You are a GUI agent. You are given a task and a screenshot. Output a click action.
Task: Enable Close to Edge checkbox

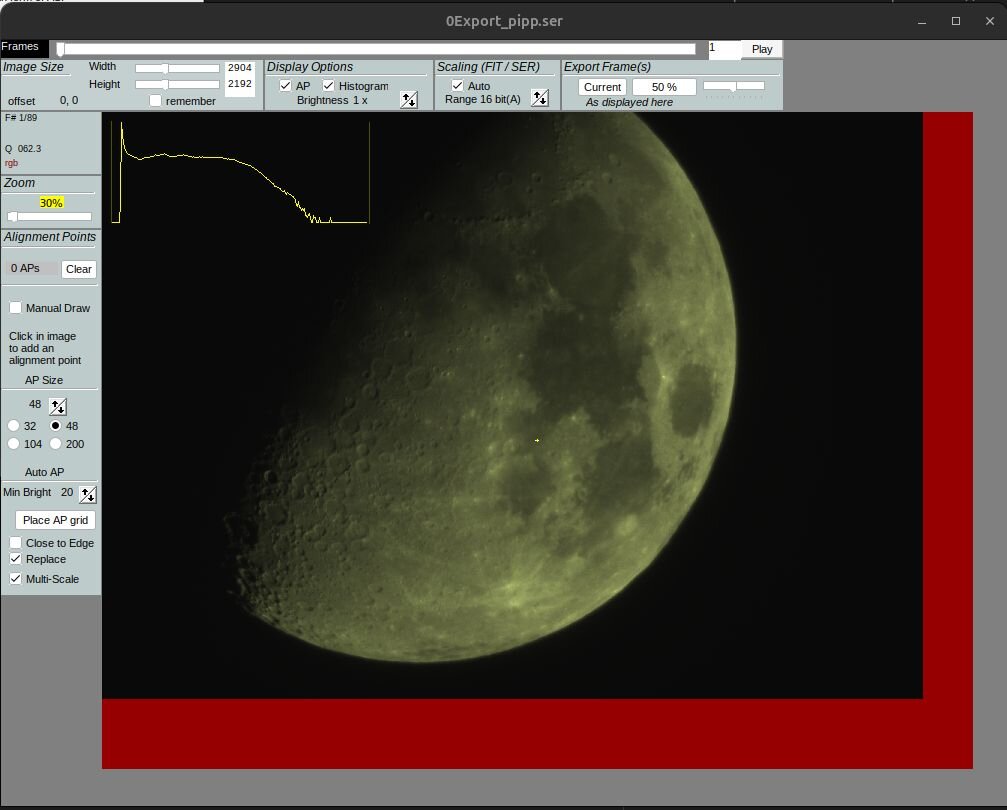15,543
